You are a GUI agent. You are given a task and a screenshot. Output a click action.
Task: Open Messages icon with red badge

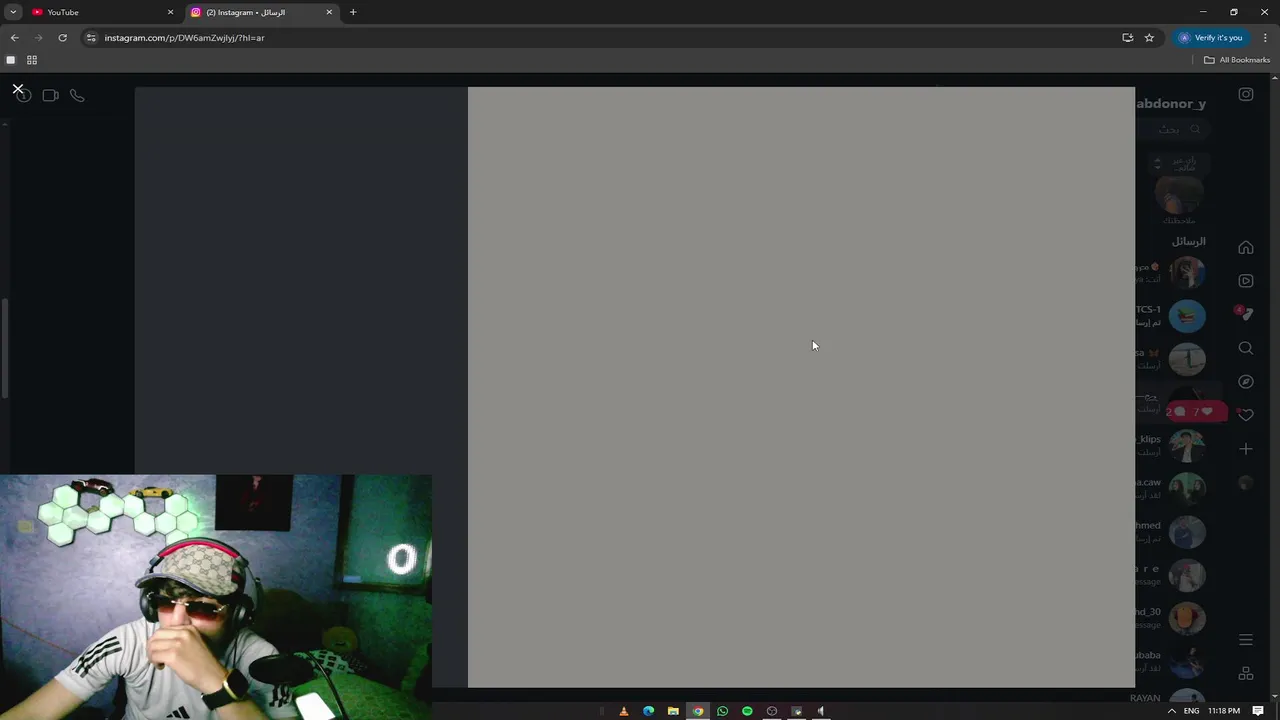pos(1245,314)
